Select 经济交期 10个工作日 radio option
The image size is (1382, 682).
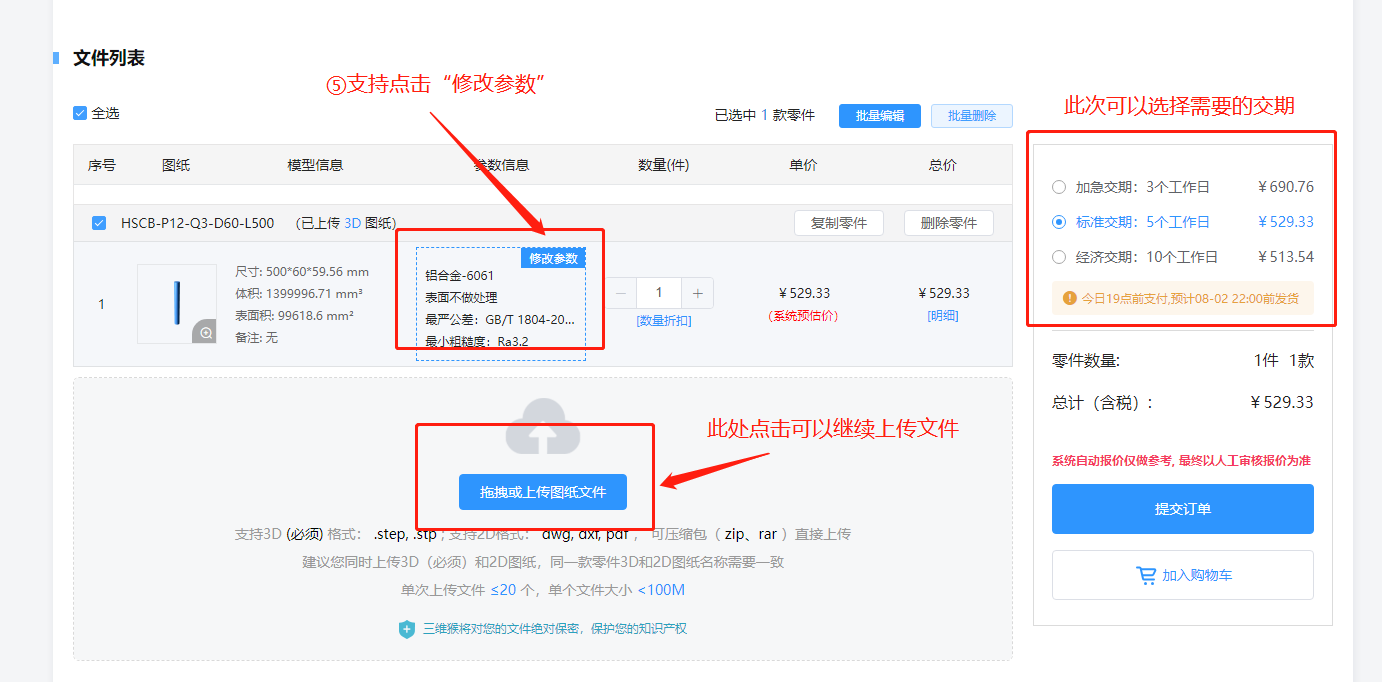click(x=1059, y=257)
